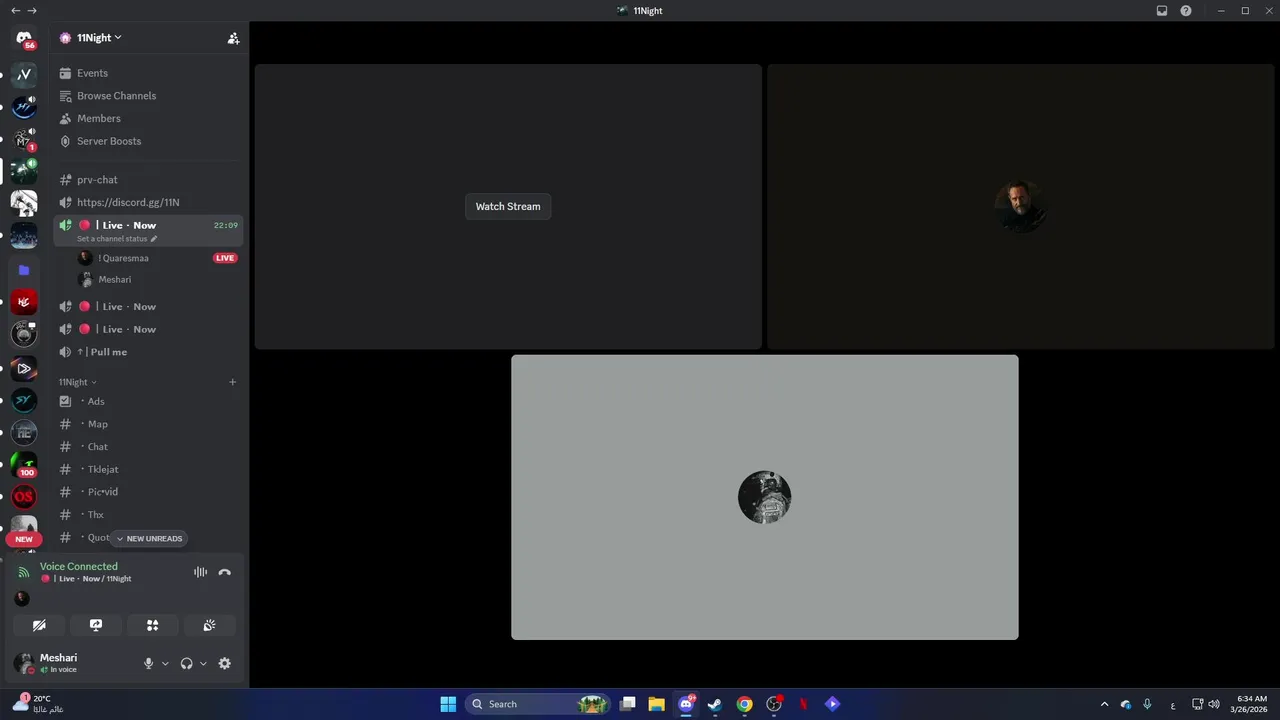
Task: Open the purple server folder icon
Action: (24, 270)
